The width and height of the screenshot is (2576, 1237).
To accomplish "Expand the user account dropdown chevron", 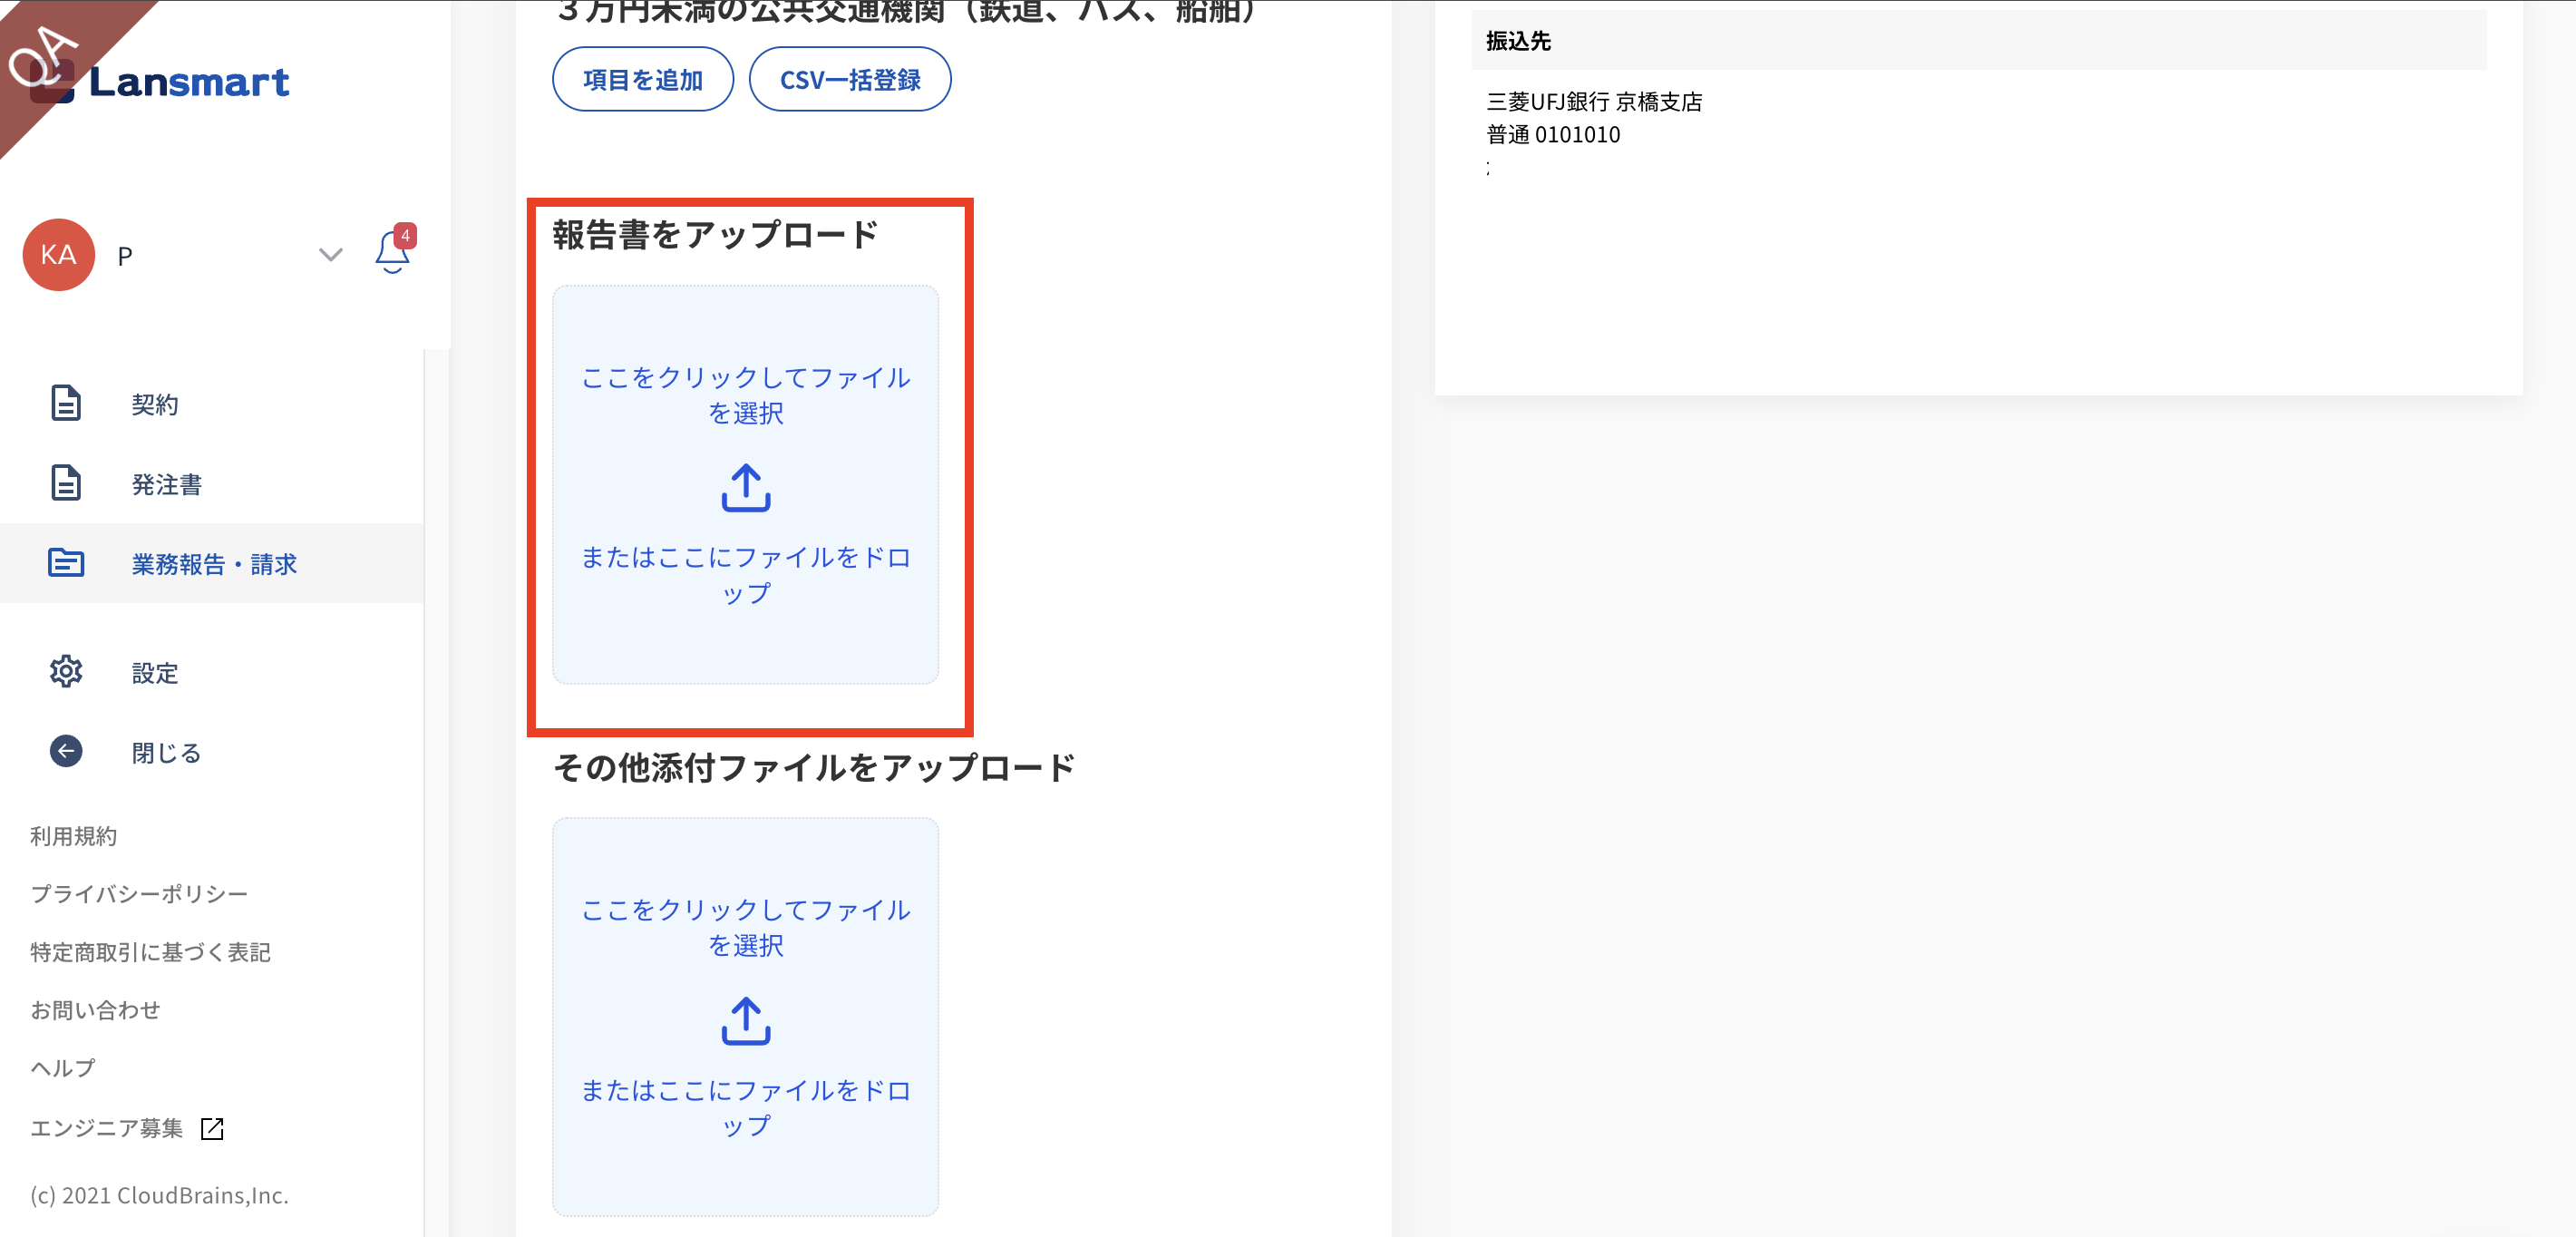I will 330,255.
